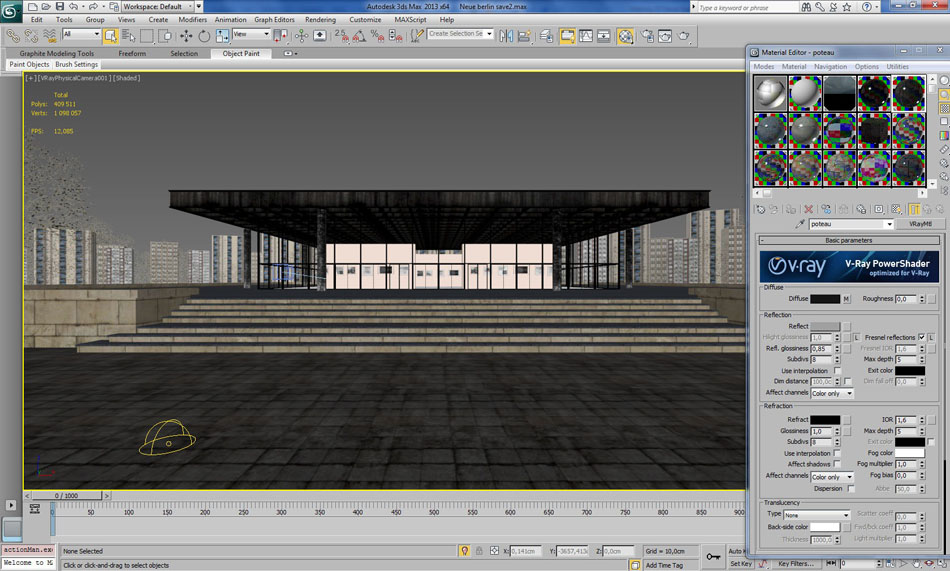Click the red X reset material icon

point(808,210)
